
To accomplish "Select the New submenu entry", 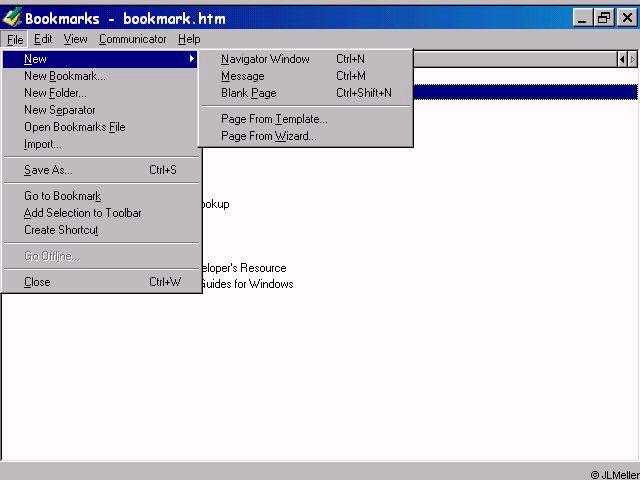I will point(100,59).
